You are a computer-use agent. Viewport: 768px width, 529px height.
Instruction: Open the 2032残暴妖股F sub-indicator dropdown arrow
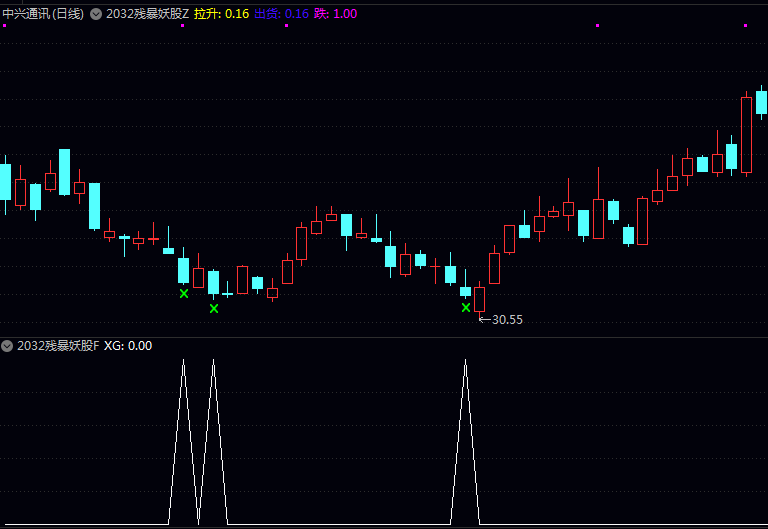click(x=7, y=346)
